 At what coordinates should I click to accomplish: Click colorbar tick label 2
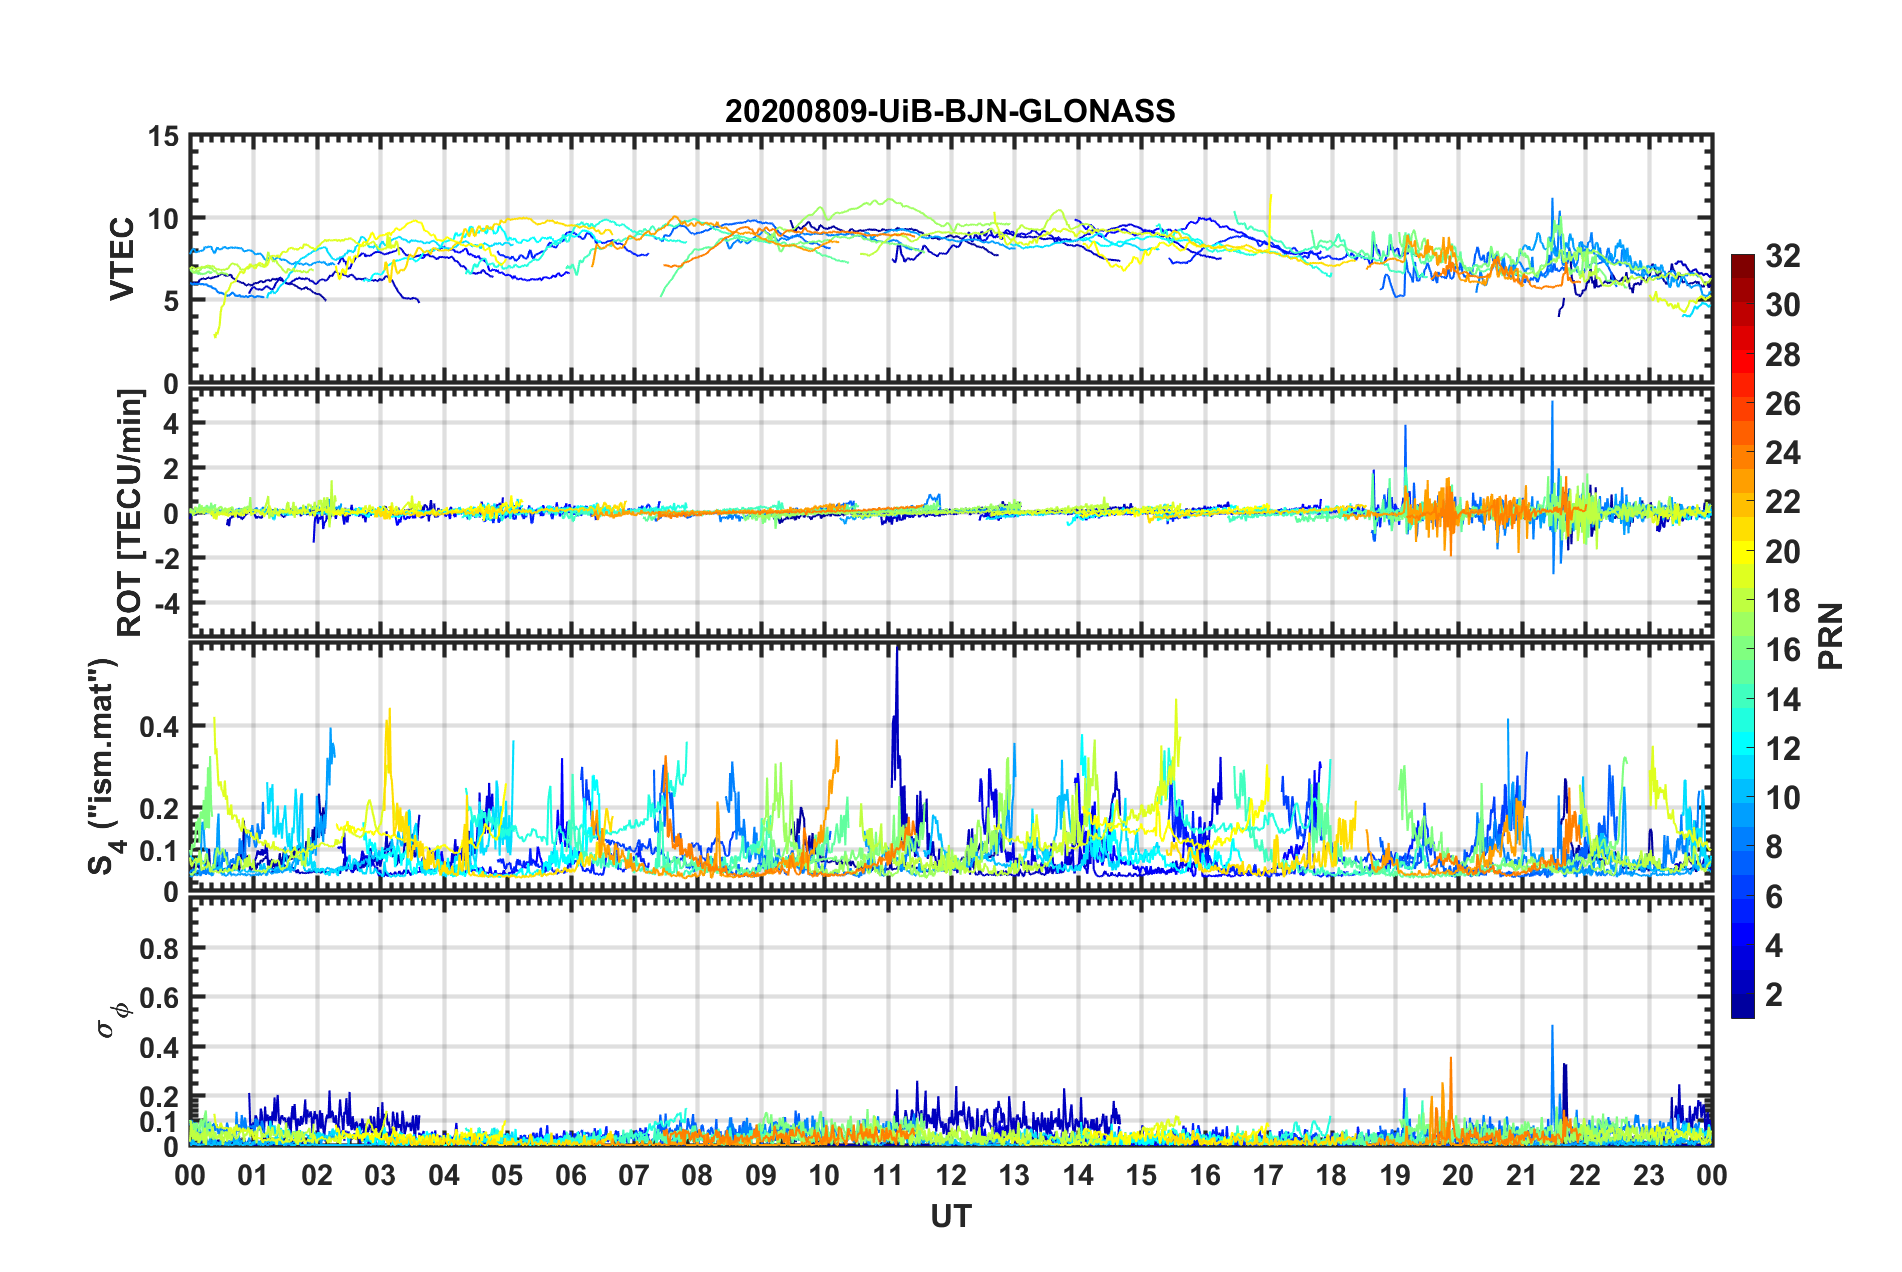tap(1774, 995)
